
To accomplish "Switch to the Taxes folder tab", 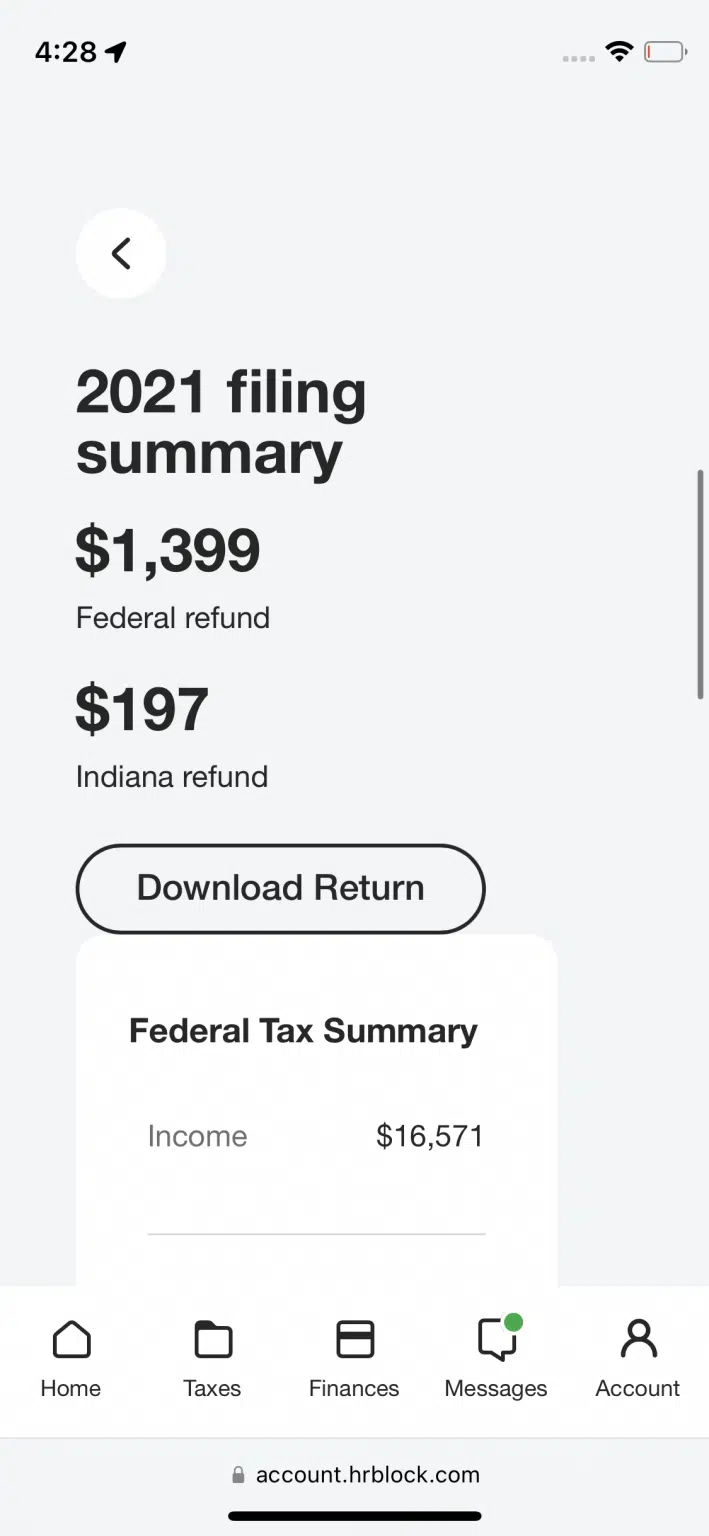I will (212, 1359).
